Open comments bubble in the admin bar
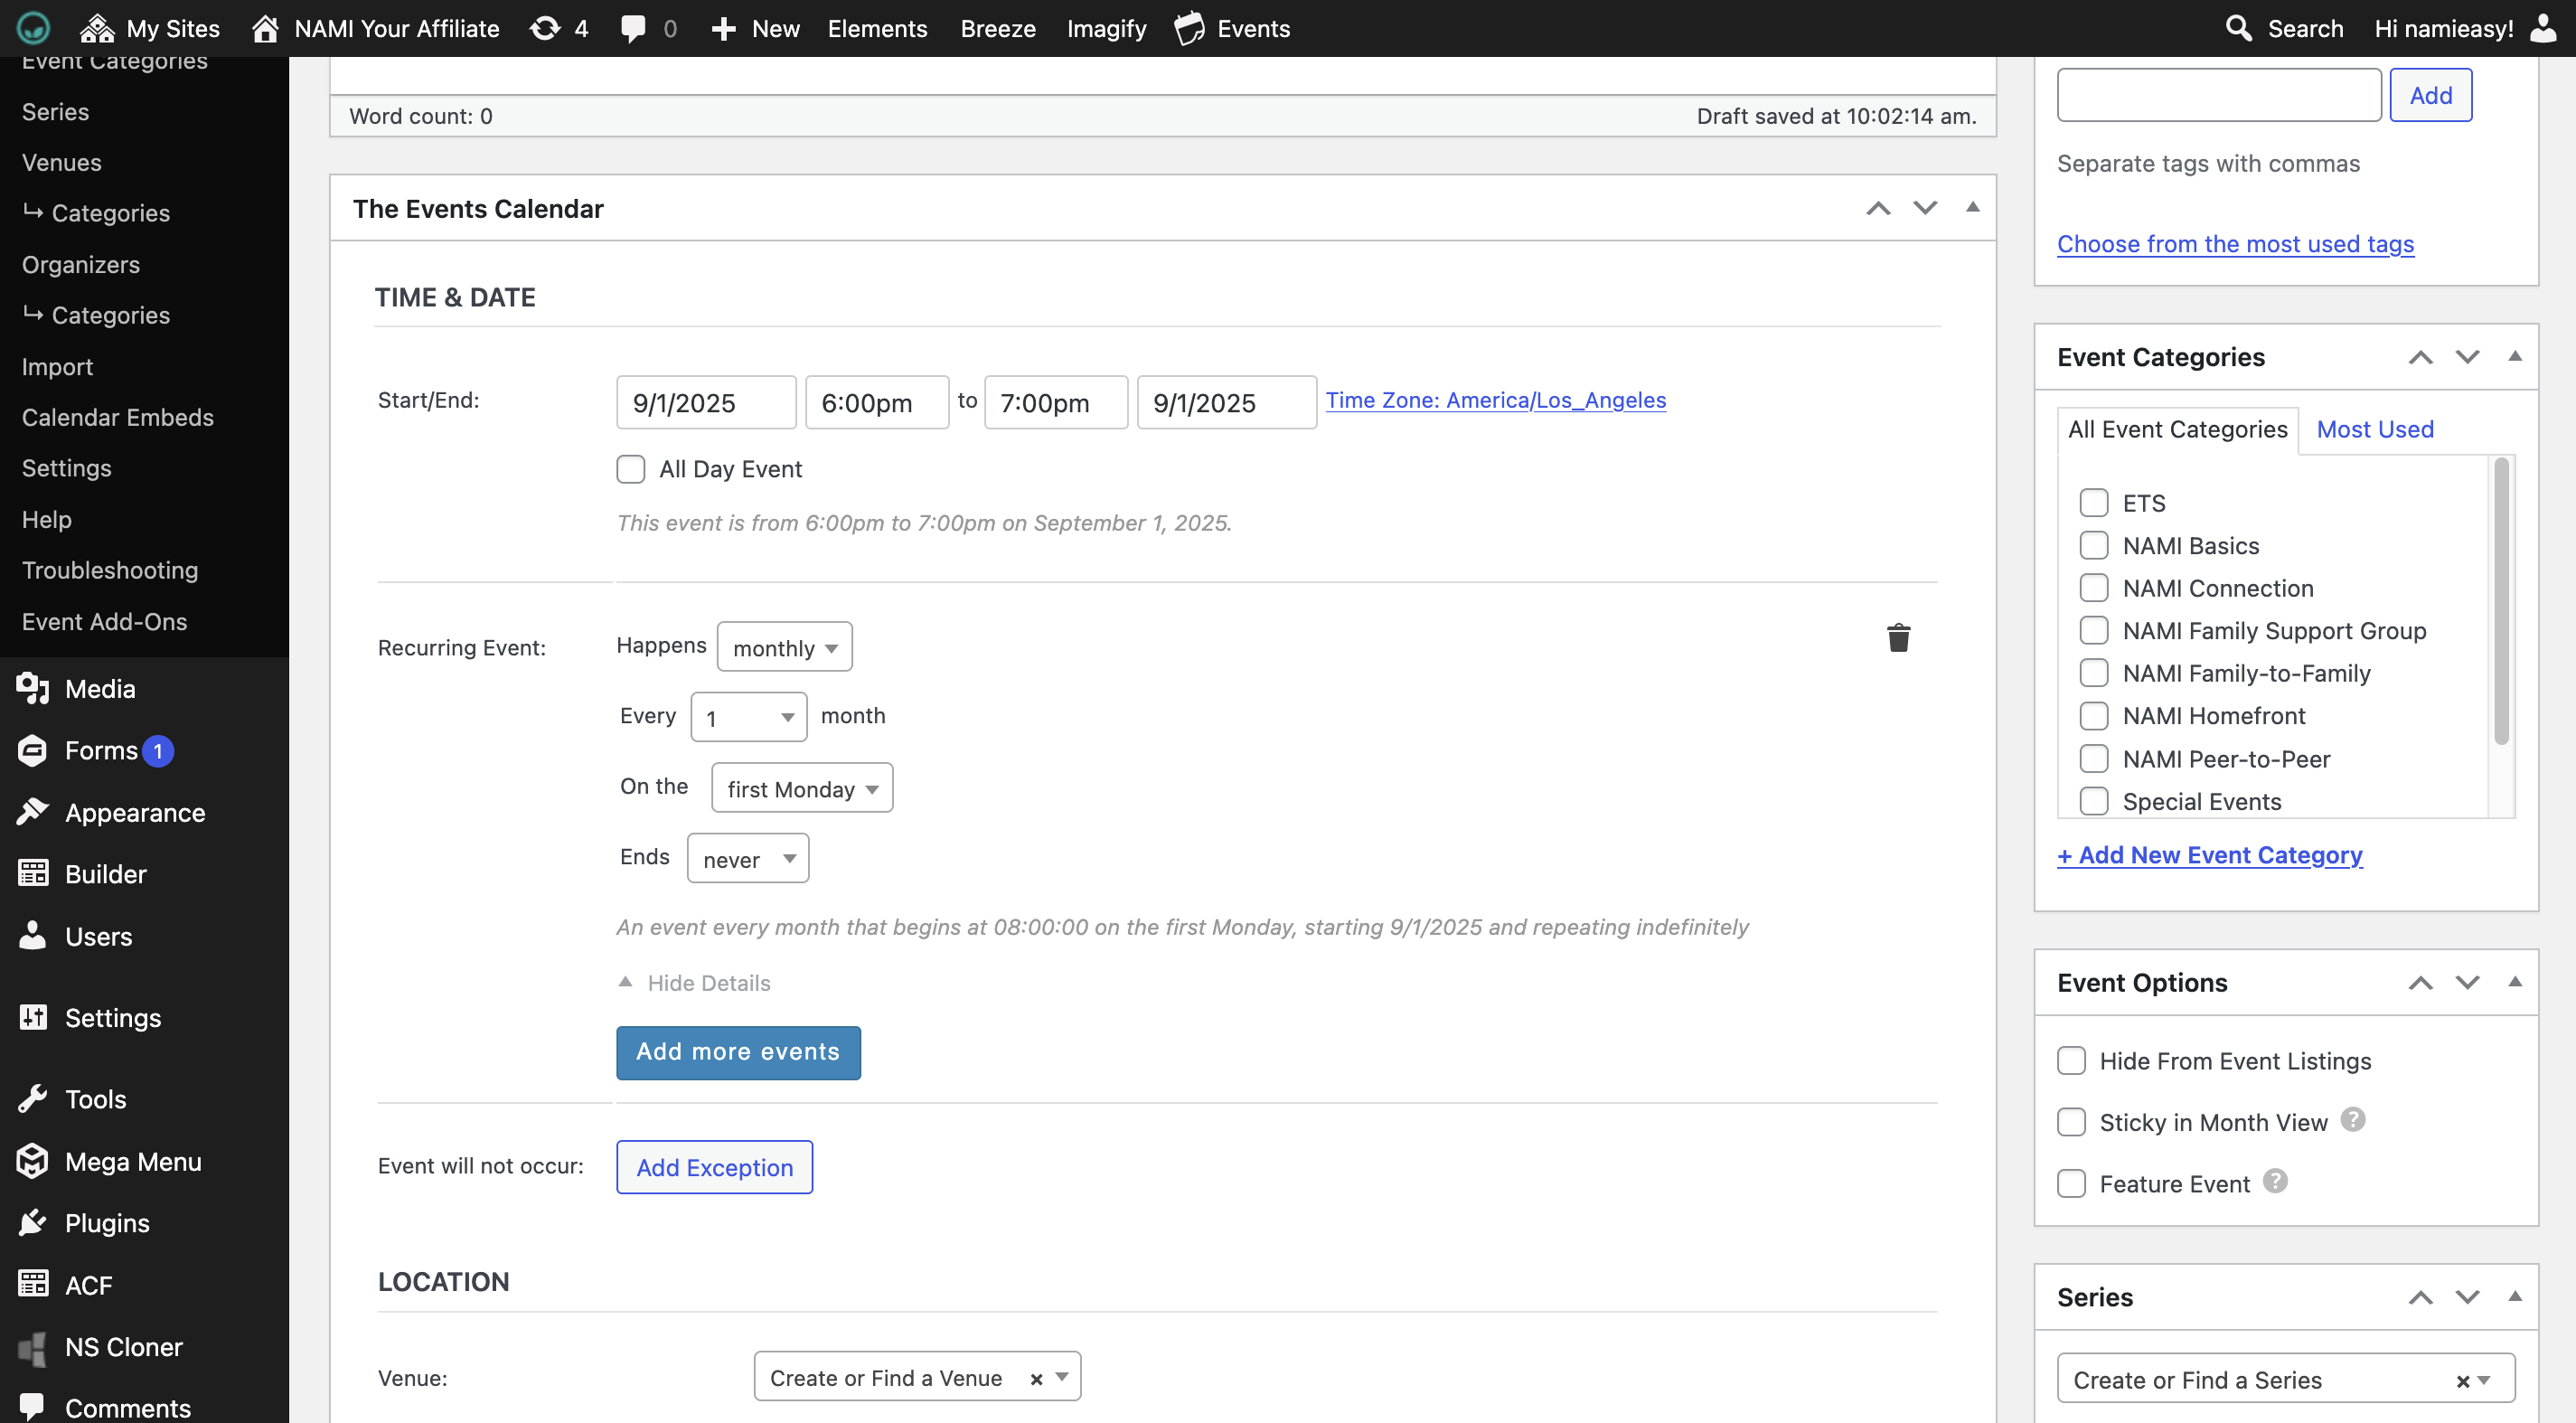Viewport: 2576px width, 1423px height. 633,28
